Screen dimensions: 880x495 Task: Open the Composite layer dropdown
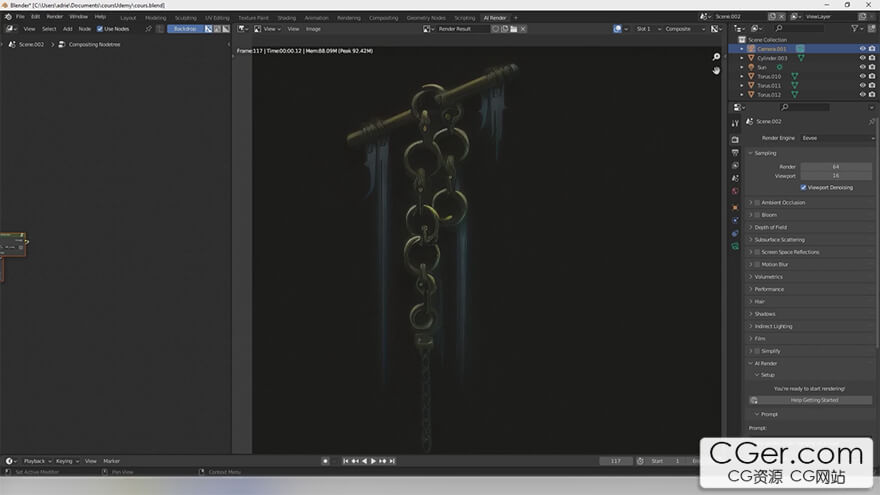point(684,29)
